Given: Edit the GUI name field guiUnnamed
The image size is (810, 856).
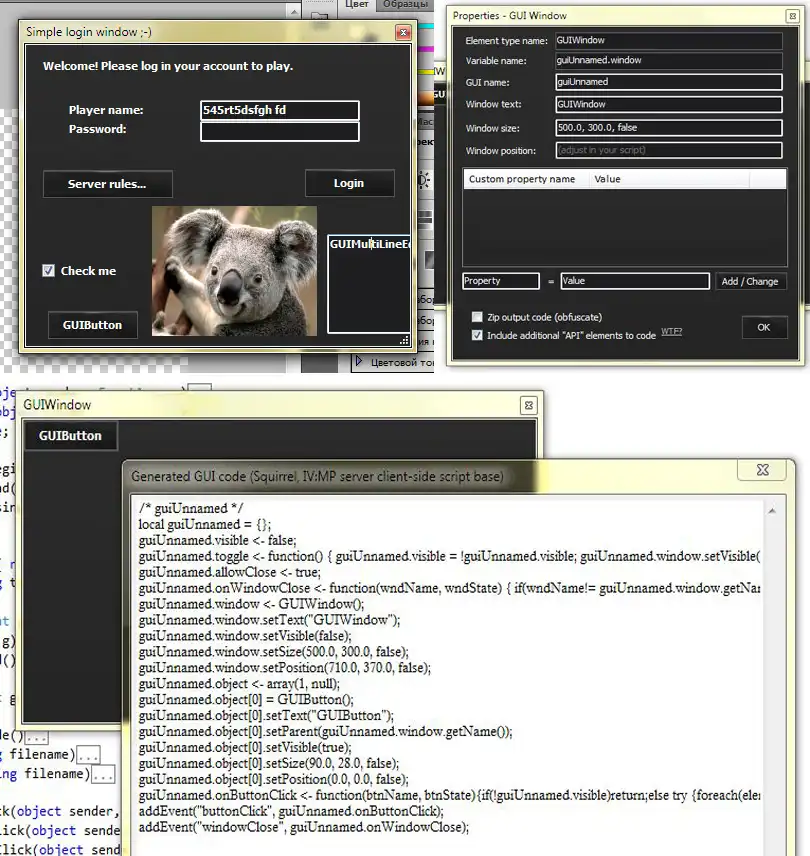Looking at the screenshot, I should pos(669,82).
